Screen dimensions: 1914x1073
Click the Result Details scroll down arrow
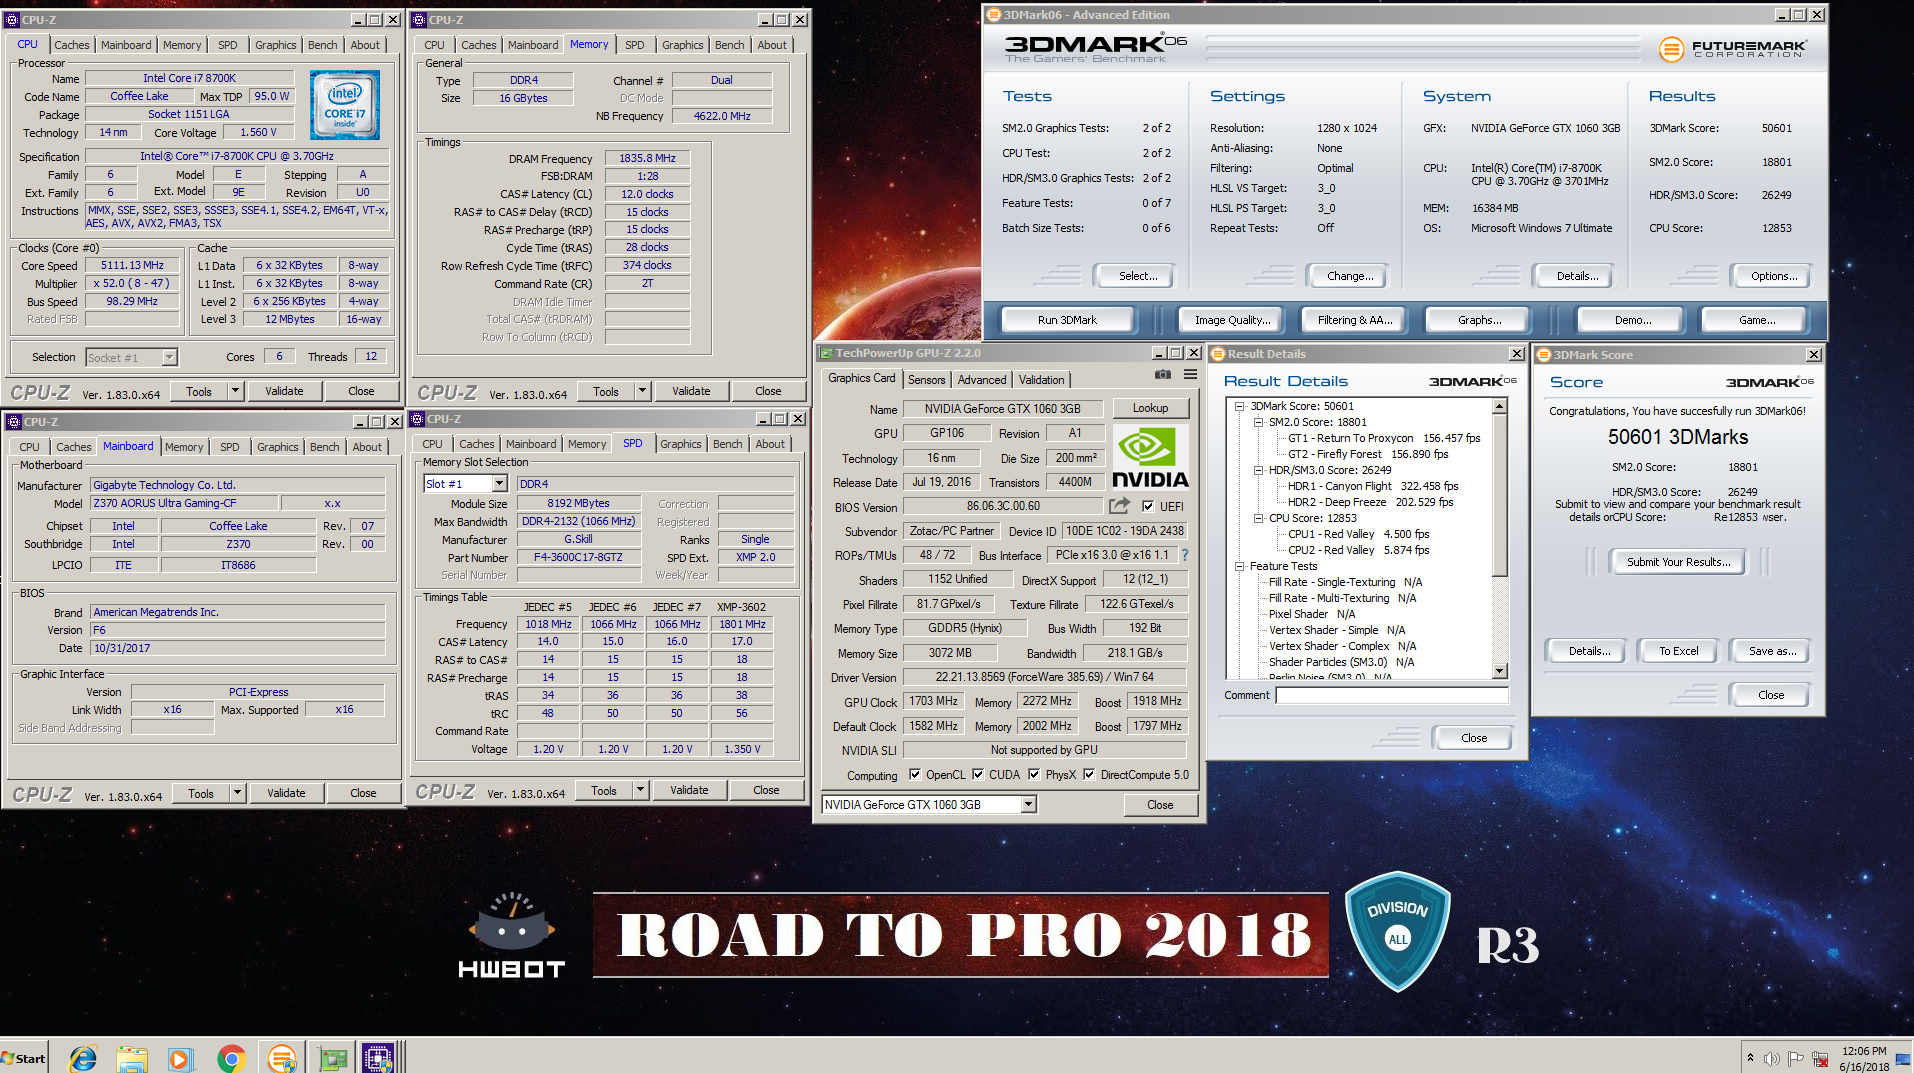1499,671
